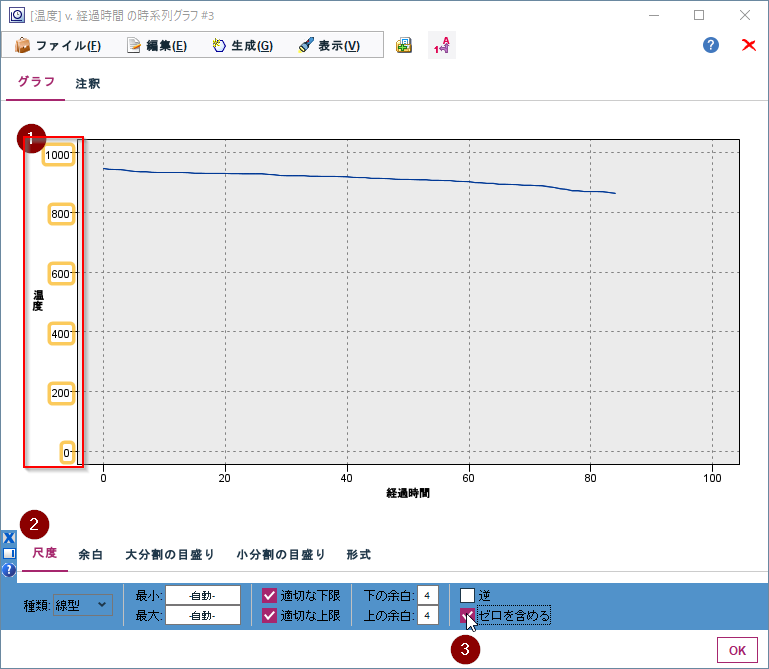Click the 100 label on the X axis
The image size is (769, 669).
point(712,478)
